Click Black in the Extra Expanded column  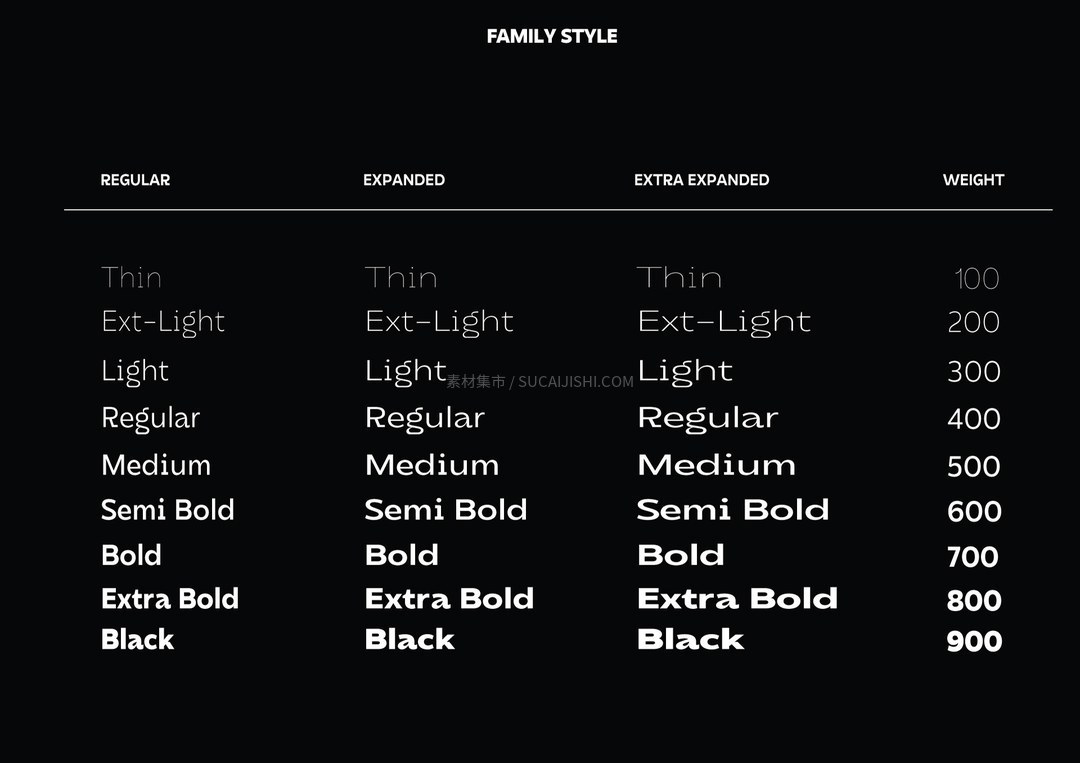691,639
